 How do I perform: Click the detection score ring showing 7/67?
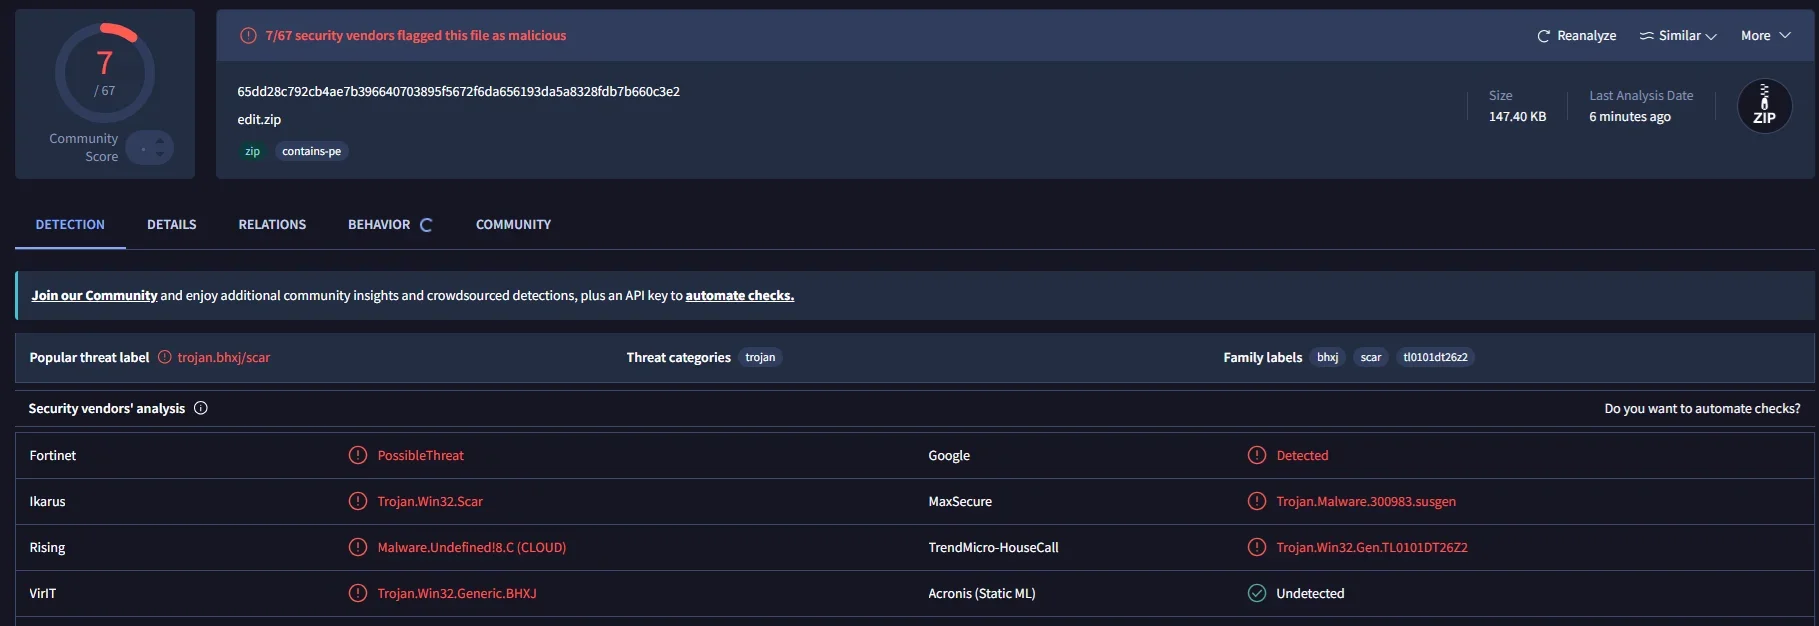pyautogui.click(x=105, y=73)
